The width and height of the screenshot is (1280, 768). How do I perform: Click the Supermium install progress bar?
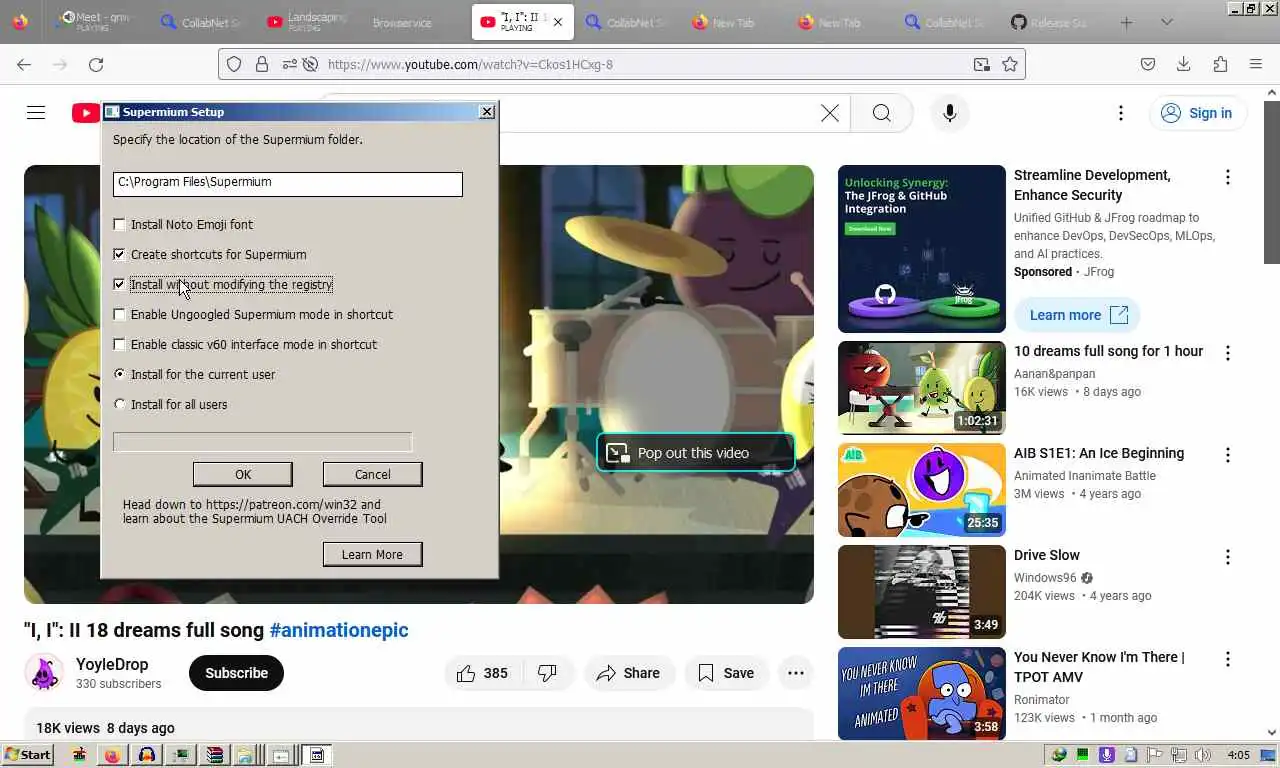pyautogui.click(x=262, y=442)
